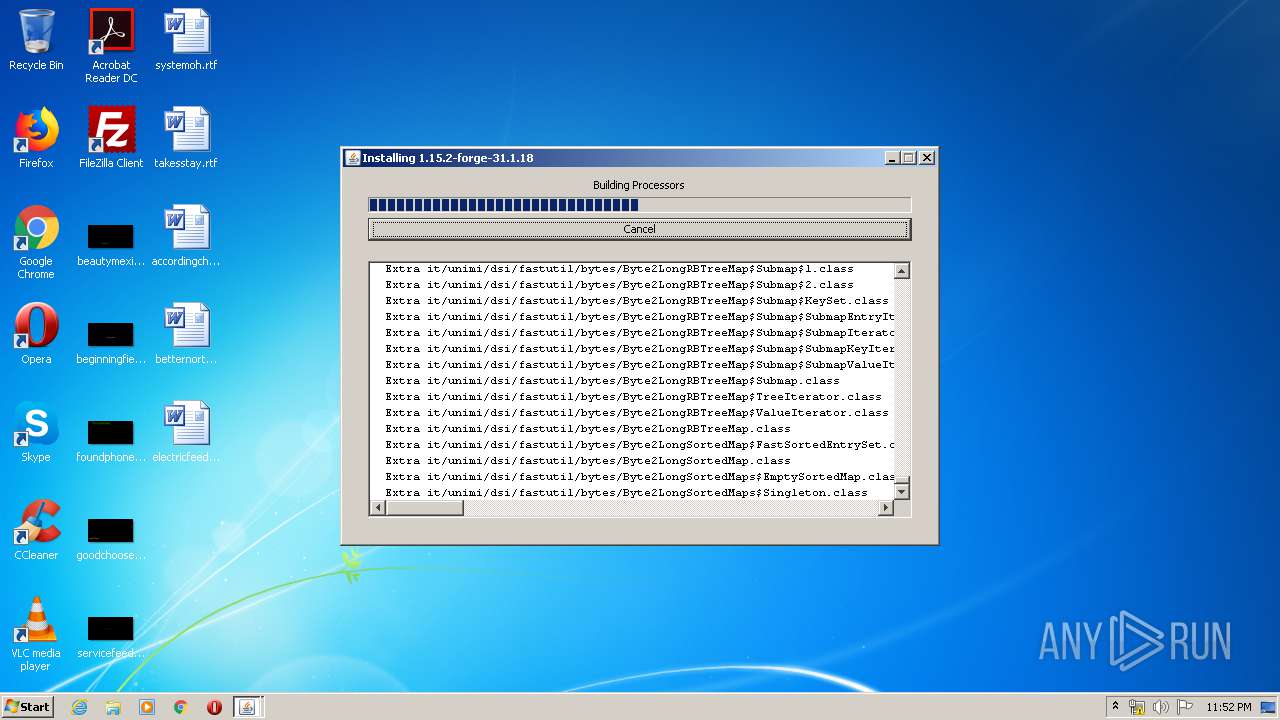Launch Skype desktop shortcut

36,432
